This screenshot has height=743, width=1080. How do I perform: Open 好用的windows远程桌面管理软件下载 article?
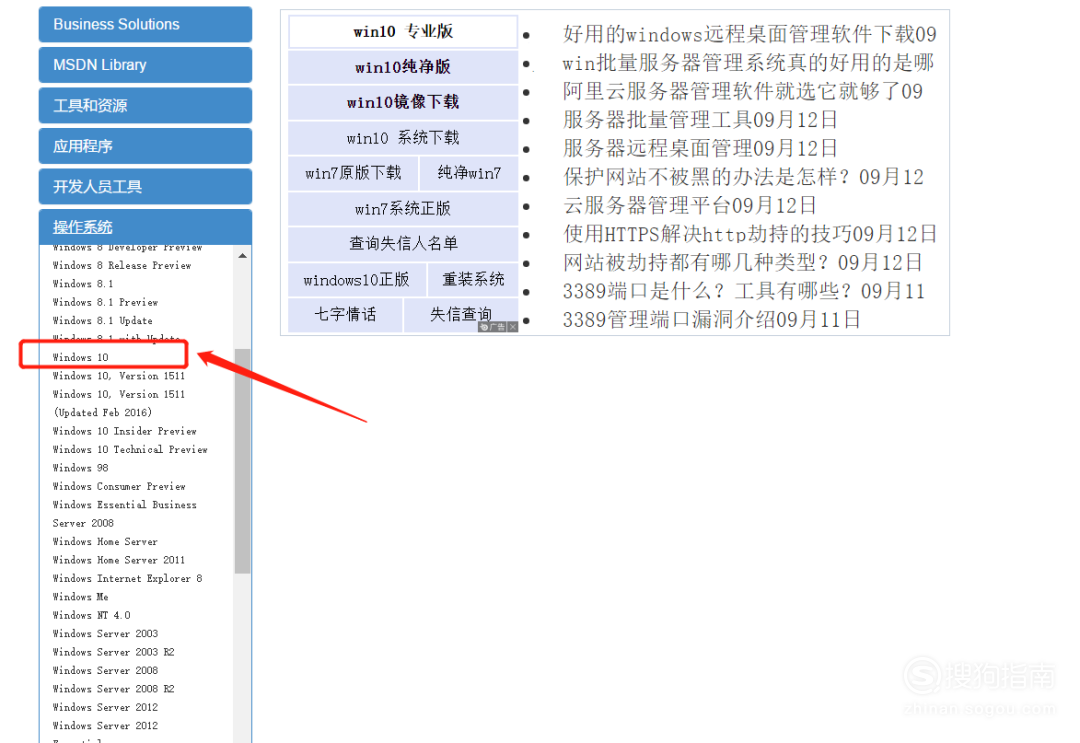[x=749, y=34]
